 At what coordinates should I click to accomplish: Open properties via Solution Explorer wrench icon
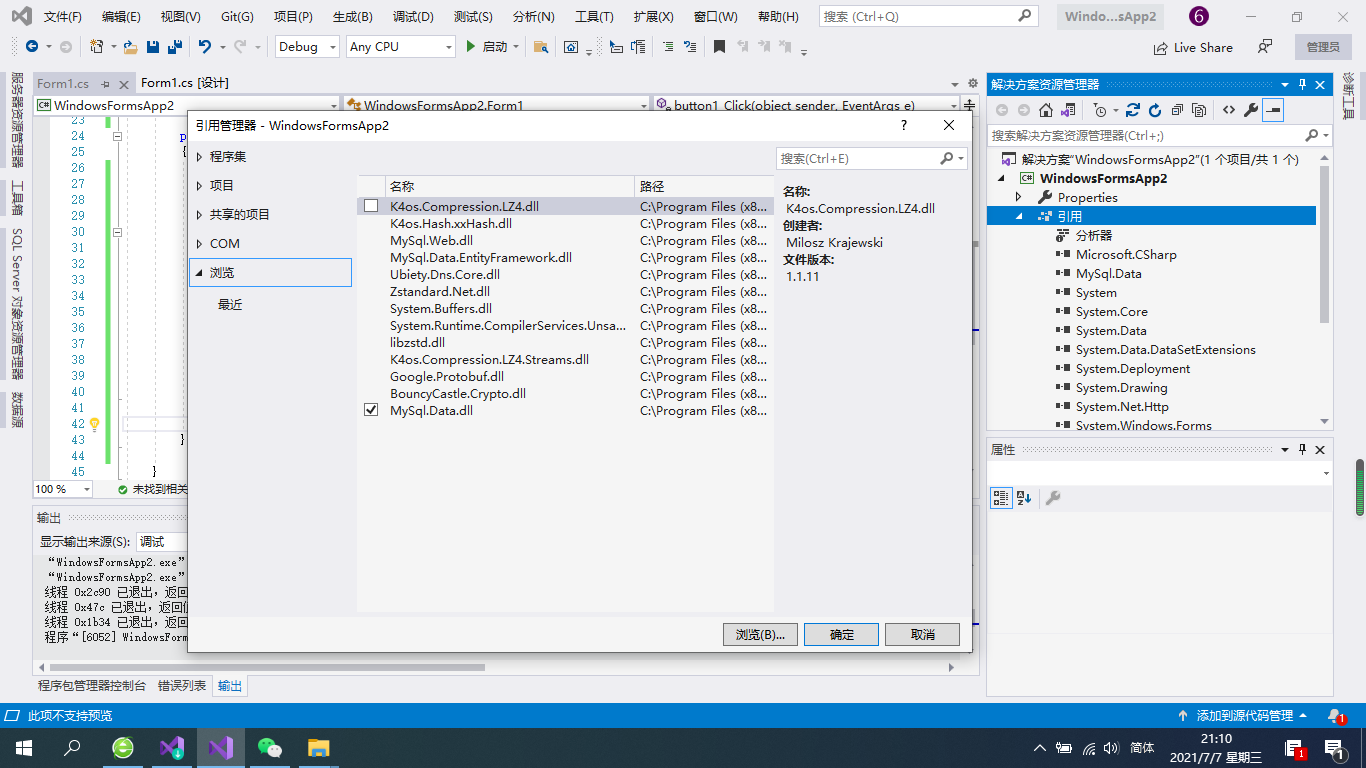pyautogui.click(x=1251, y=110)
